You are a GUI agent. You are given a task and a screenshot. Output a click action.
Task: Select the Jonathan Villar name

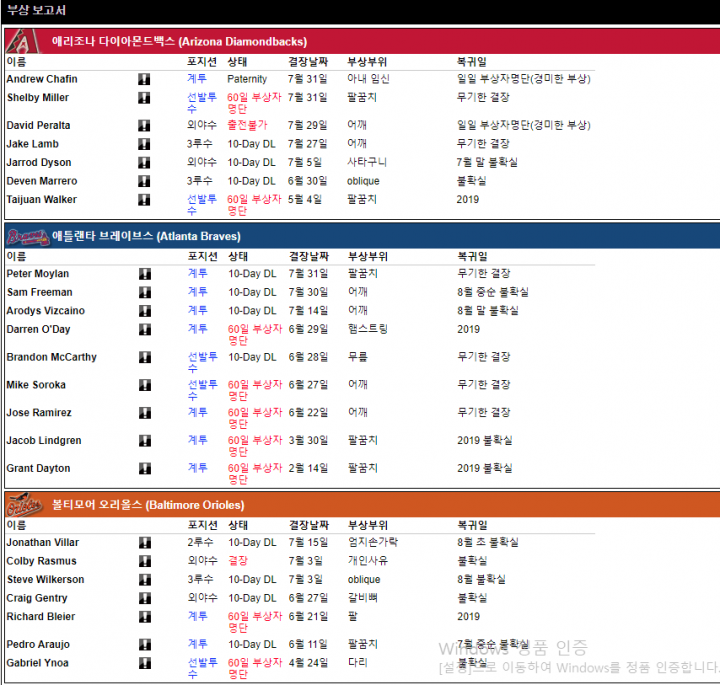tap(43, 542)
